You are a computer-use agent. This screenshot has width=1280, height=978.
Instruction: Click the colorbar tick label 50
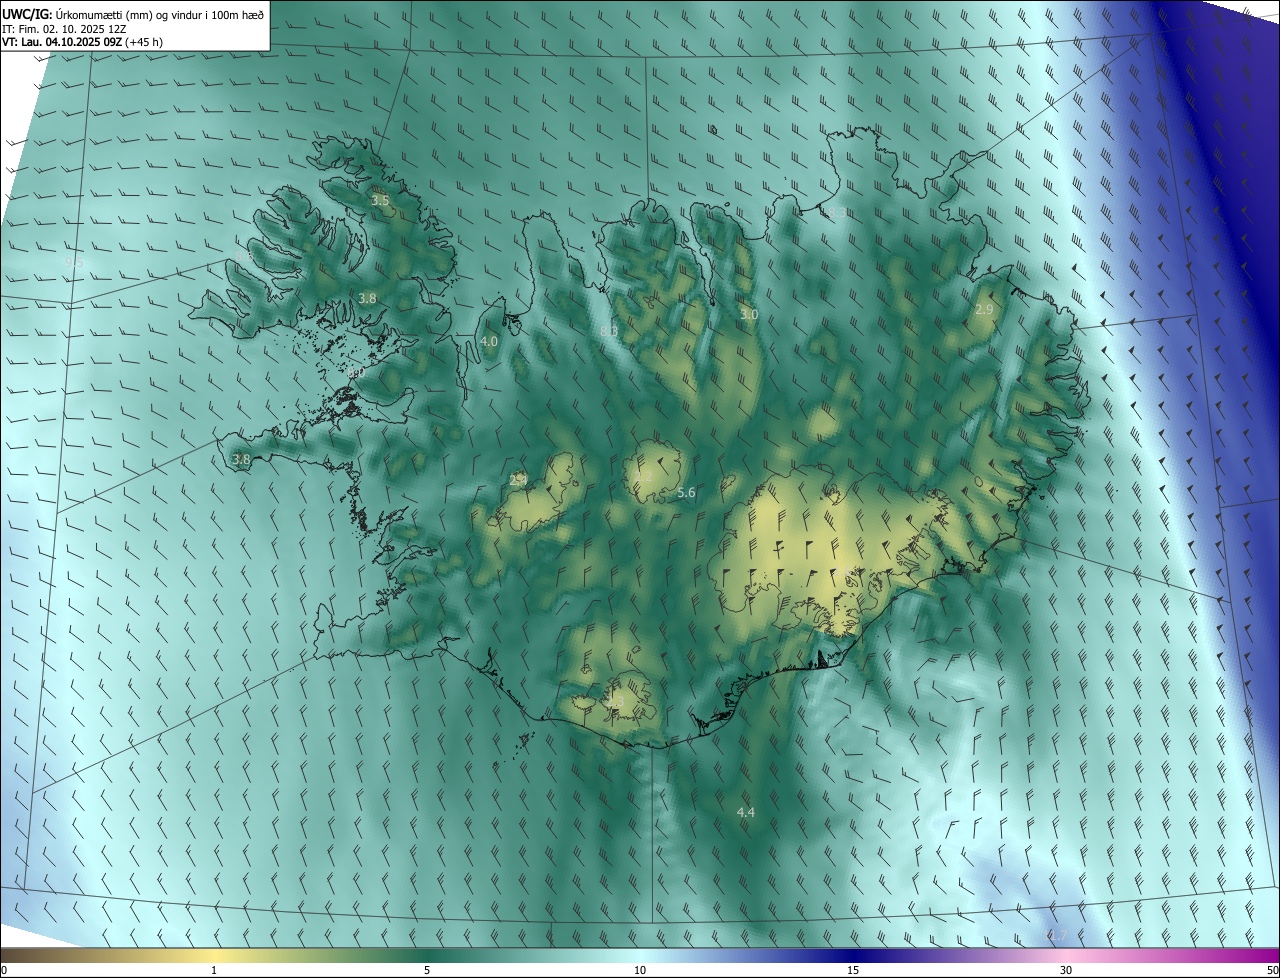[1272, 970]
